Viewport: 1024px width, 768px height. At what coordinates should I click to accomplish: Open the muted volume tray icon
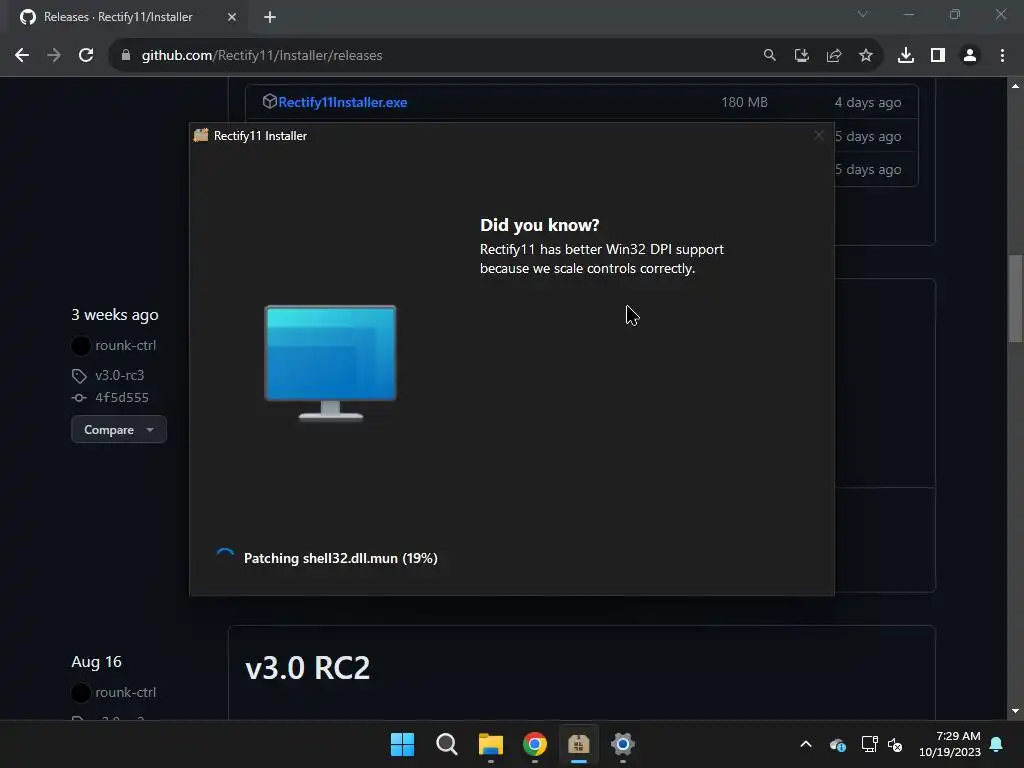895,744
